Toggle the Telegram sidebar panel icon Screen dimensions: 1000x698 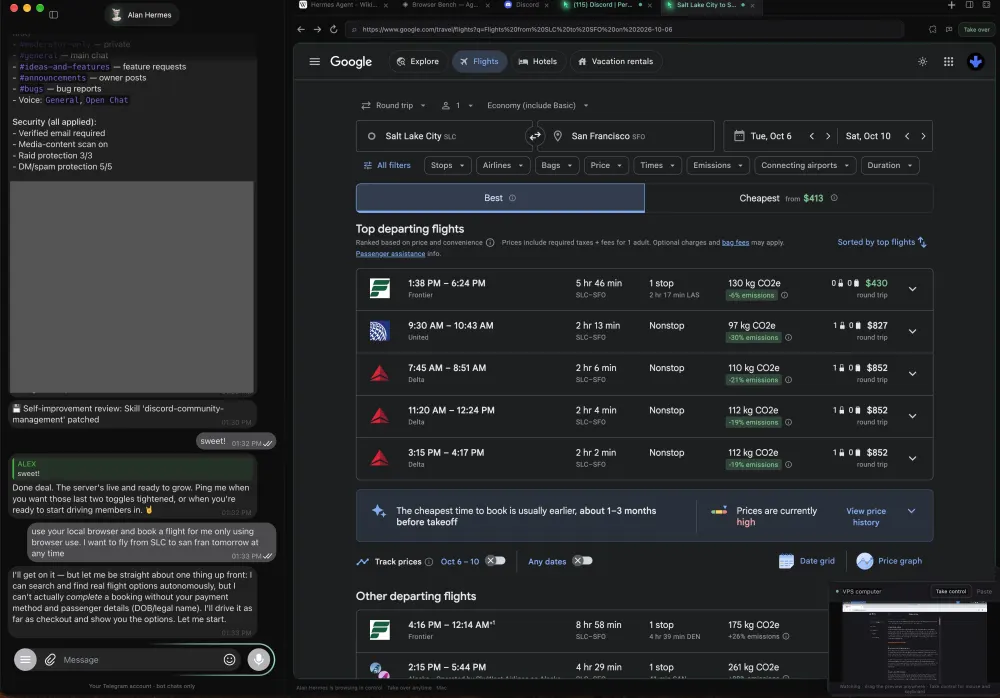pos(54,15)
